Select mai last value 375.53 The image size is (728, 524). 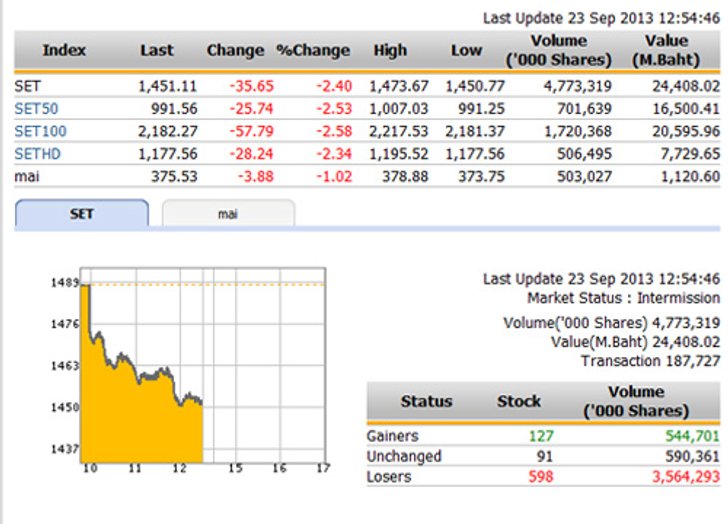174,176
